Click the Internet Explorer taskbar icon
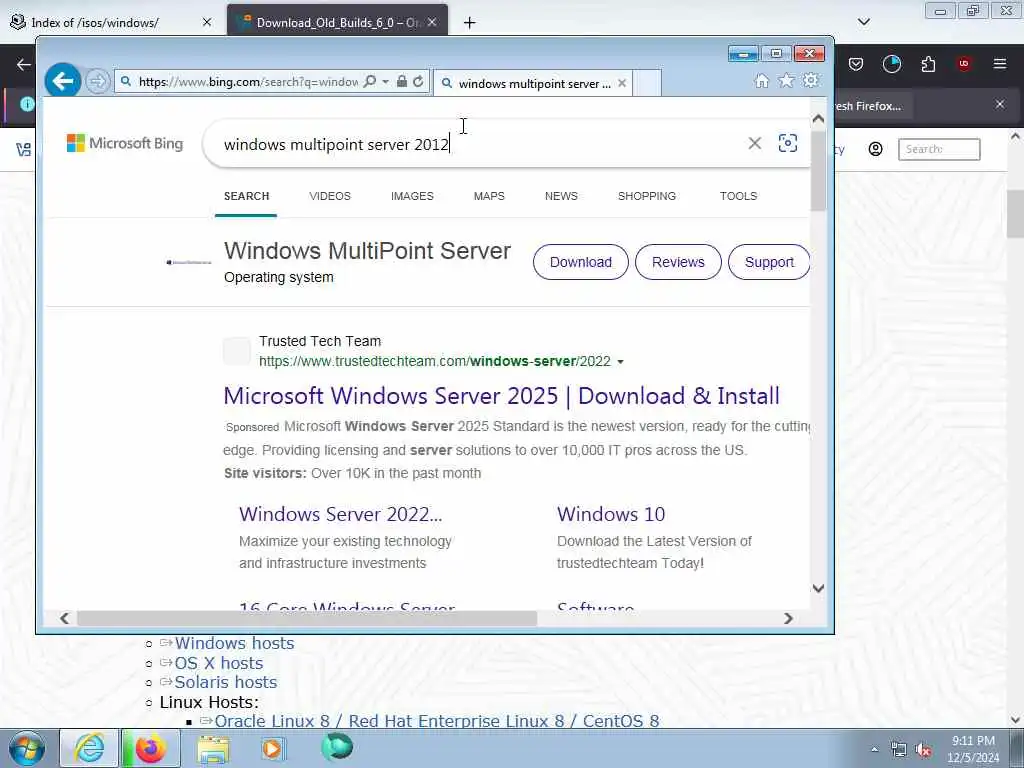The image size is (1024, 768). 89,748
